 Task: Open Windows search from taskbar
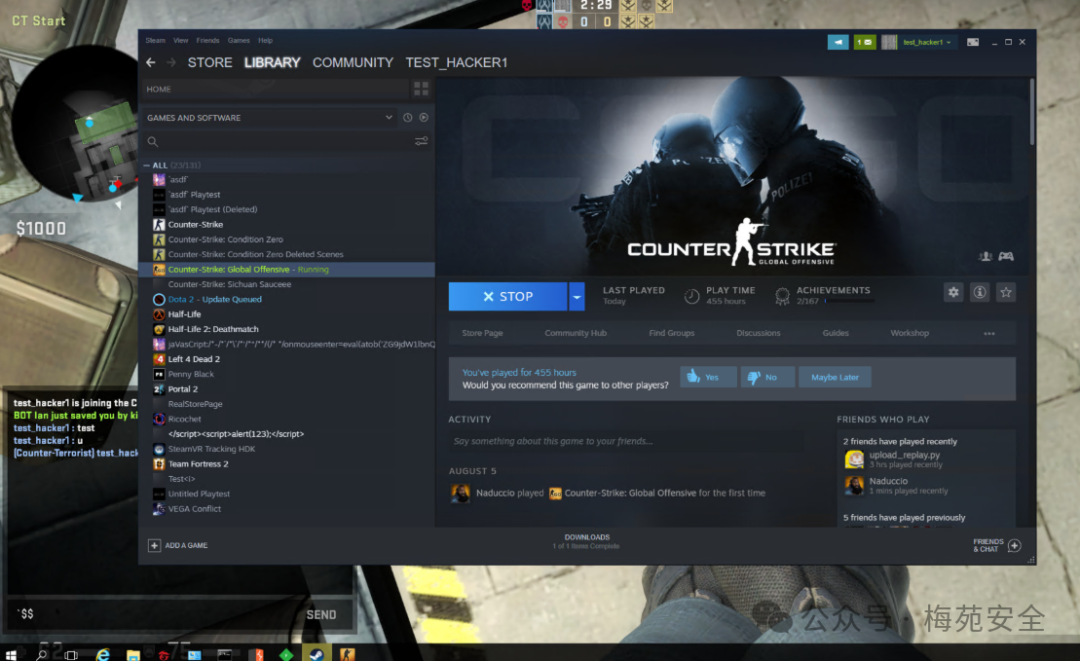point(41,654)
